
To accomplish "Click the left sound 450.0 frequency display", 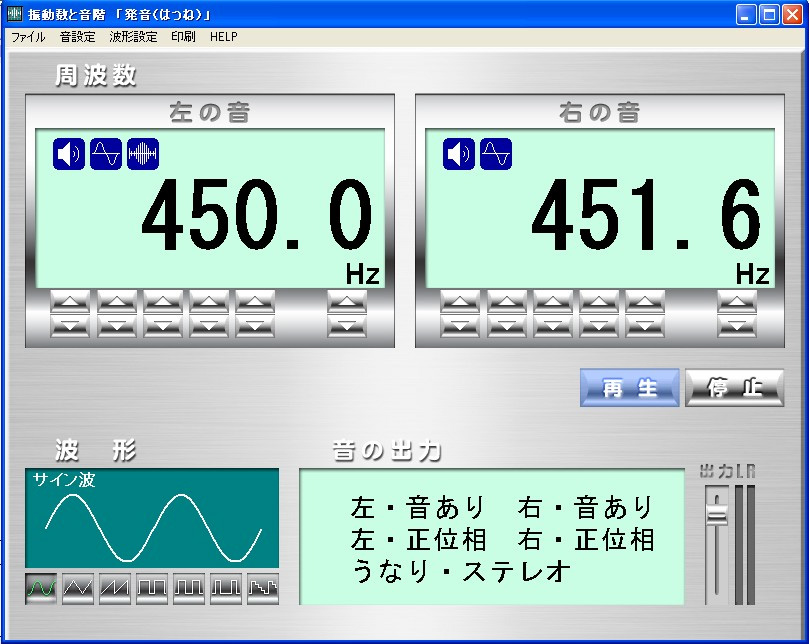I will (x=258, y=216).
